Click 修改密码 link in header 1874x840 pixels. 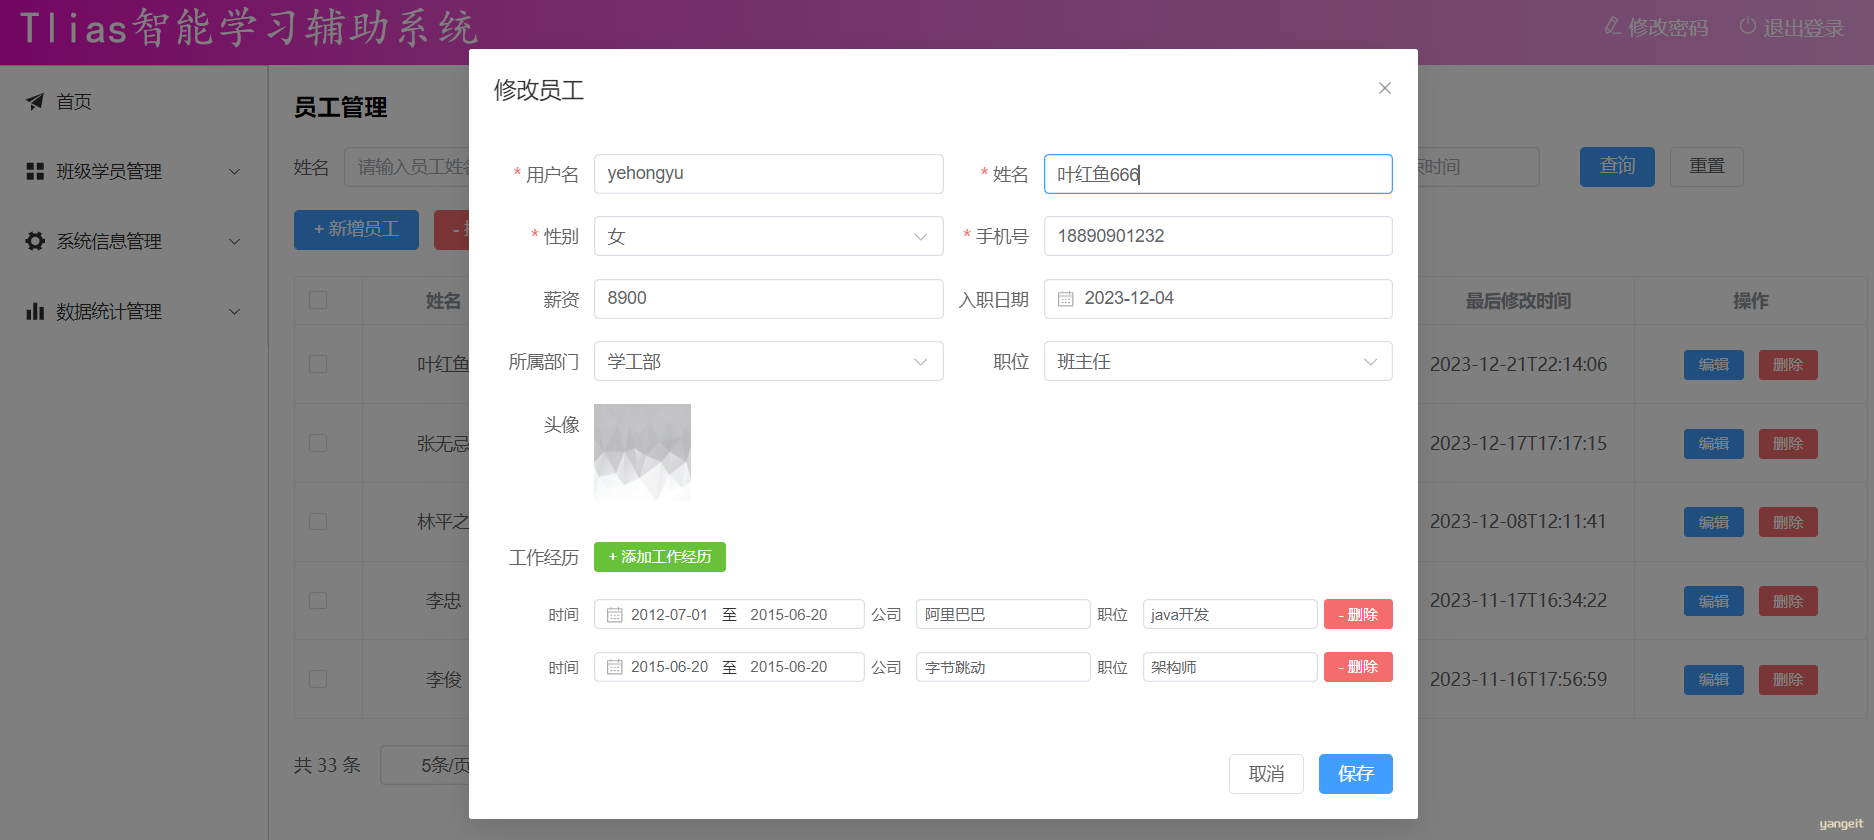tap(1657, 27)
